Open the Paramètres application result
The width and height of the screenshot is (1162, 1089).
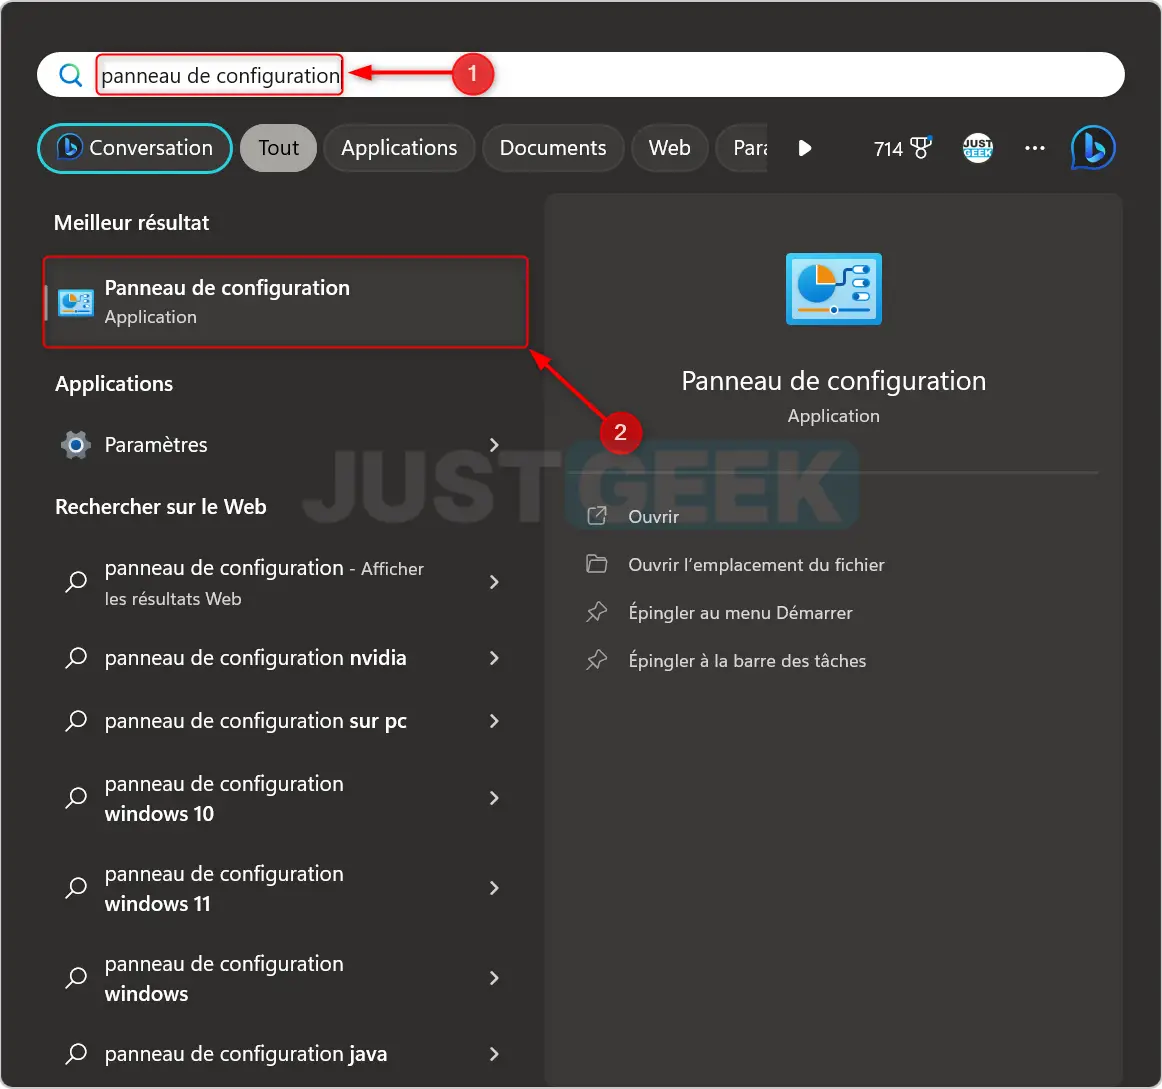point(285,445)
